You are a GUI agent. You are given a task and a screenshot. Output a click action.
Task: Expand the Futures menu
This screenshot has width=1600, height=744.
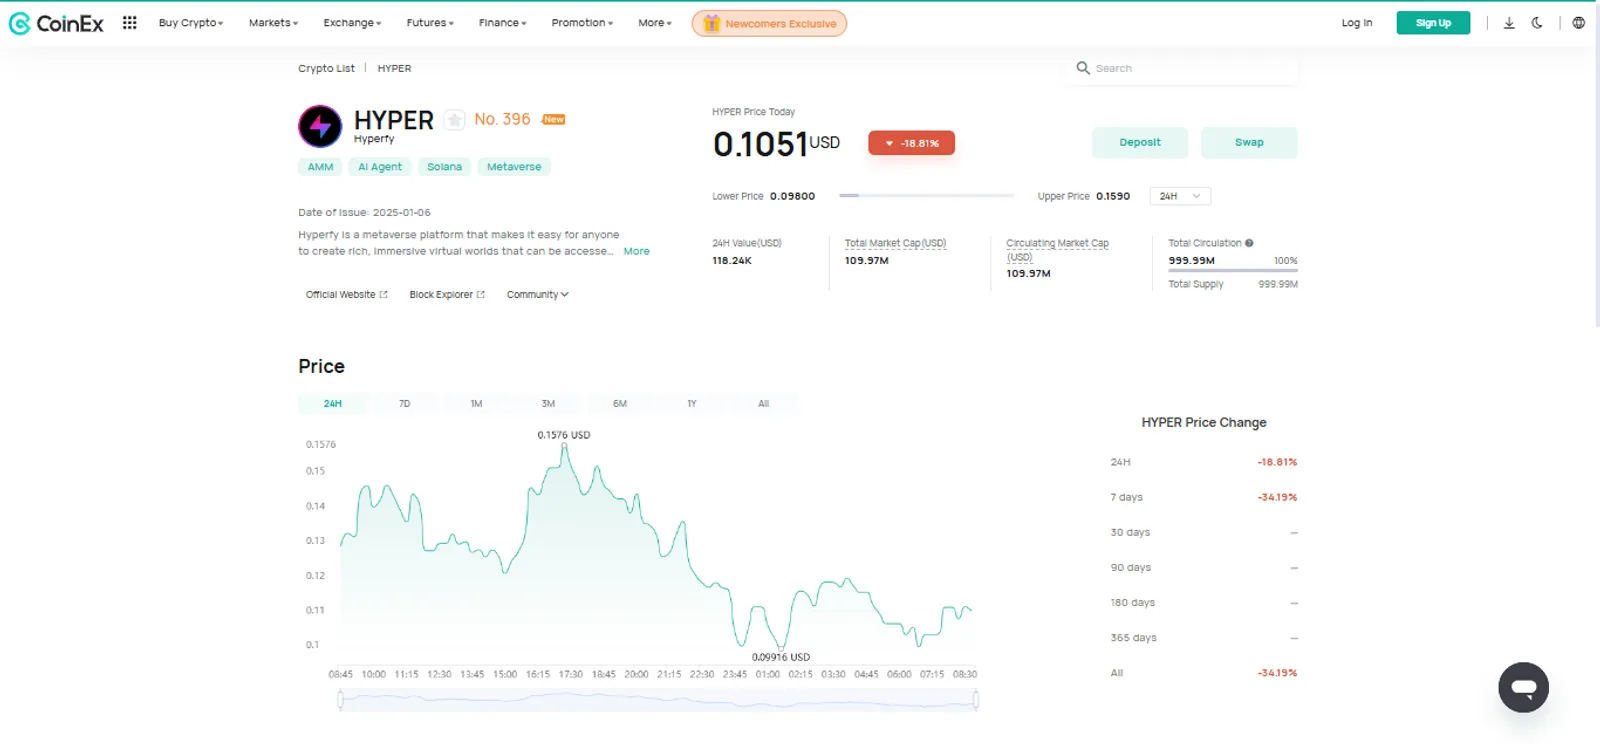coord(430,23)
